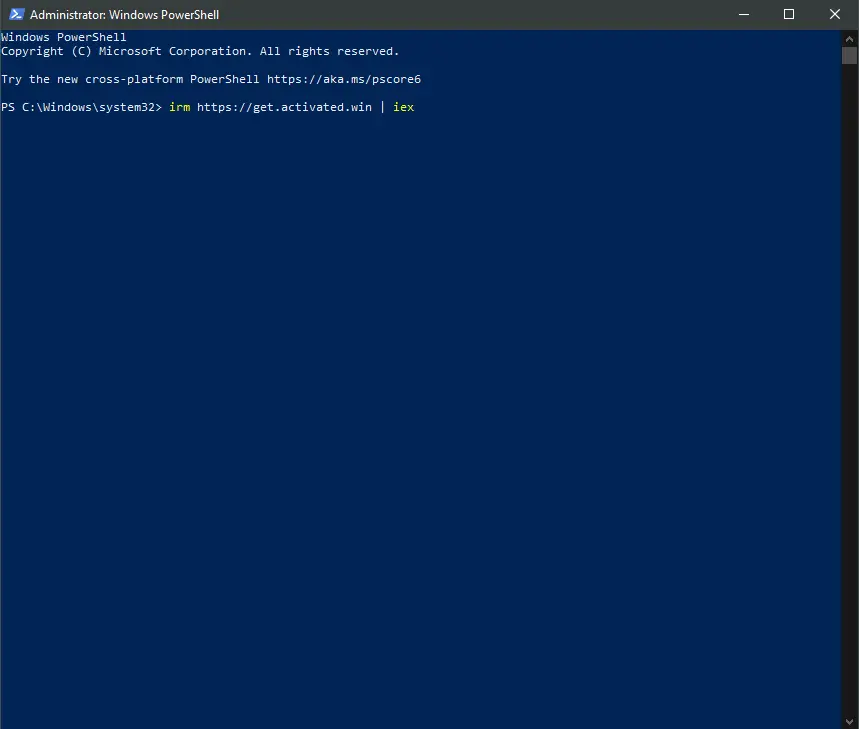Open the window menu via the PowerShell logo

[14, 14]
